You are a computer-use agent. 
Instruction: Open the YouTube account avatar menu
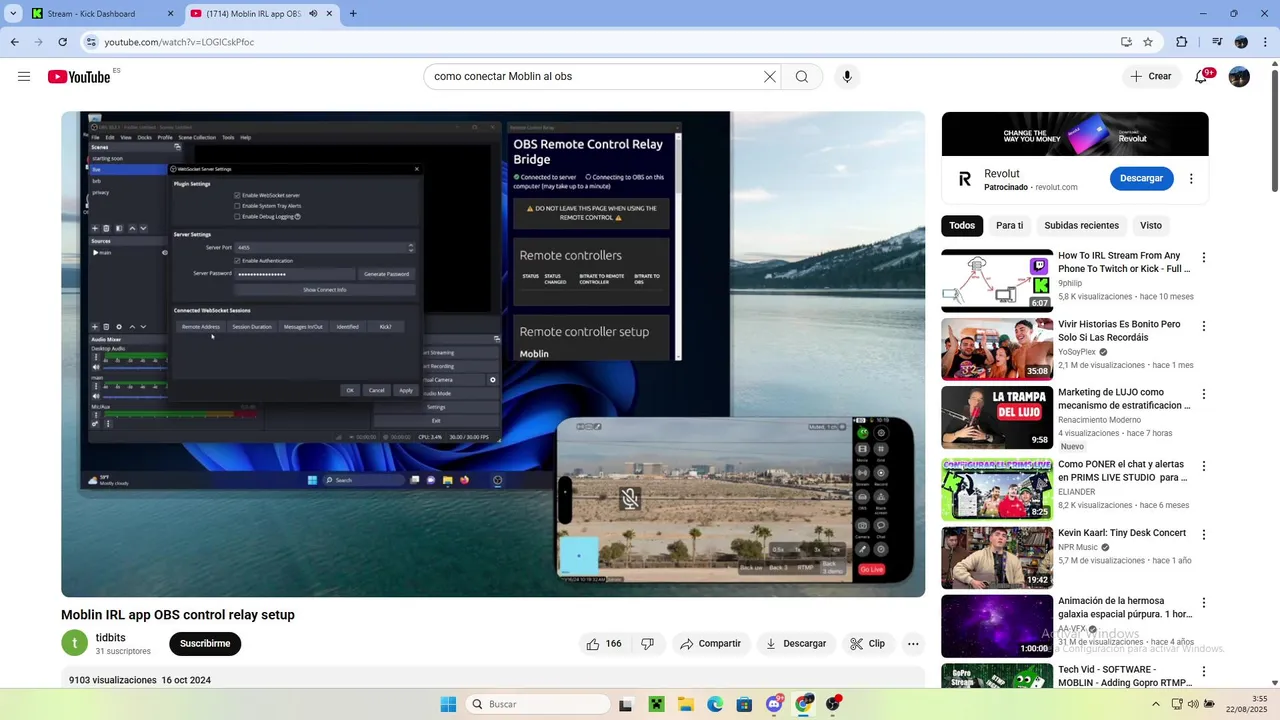click(x=1239, y=77)
